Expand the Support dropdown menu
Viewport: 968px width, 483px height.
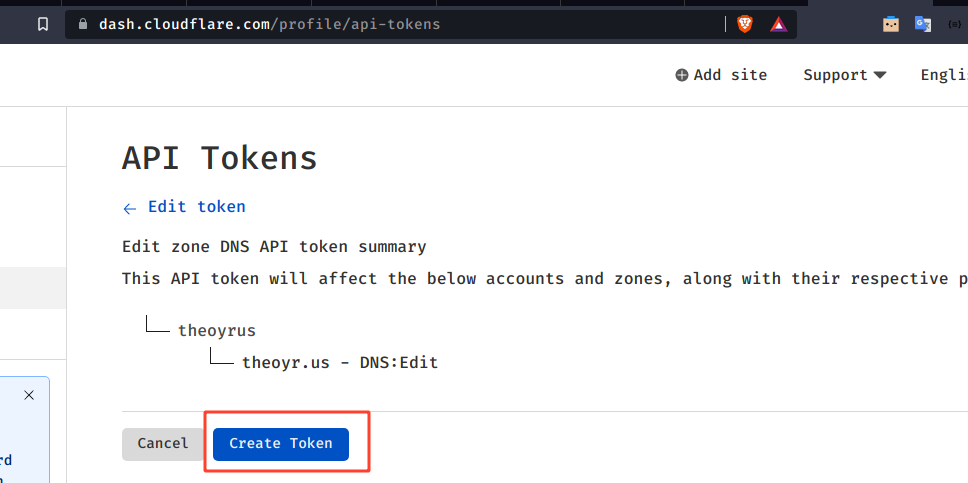(844, 75)
